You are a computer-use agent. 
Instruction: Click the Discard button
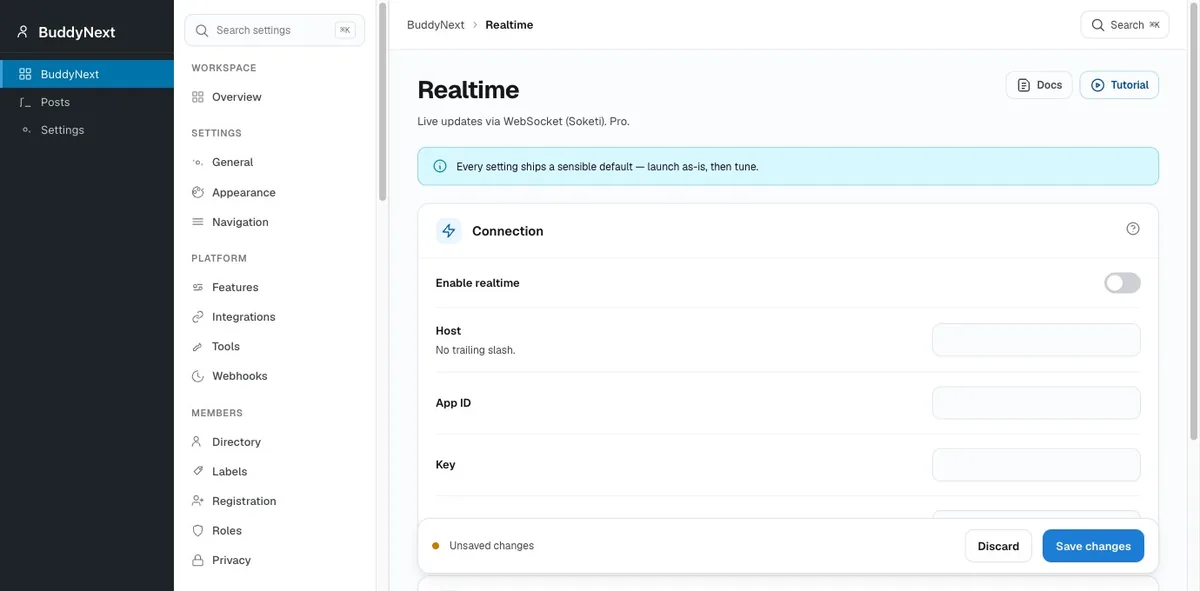click(998, 546)
